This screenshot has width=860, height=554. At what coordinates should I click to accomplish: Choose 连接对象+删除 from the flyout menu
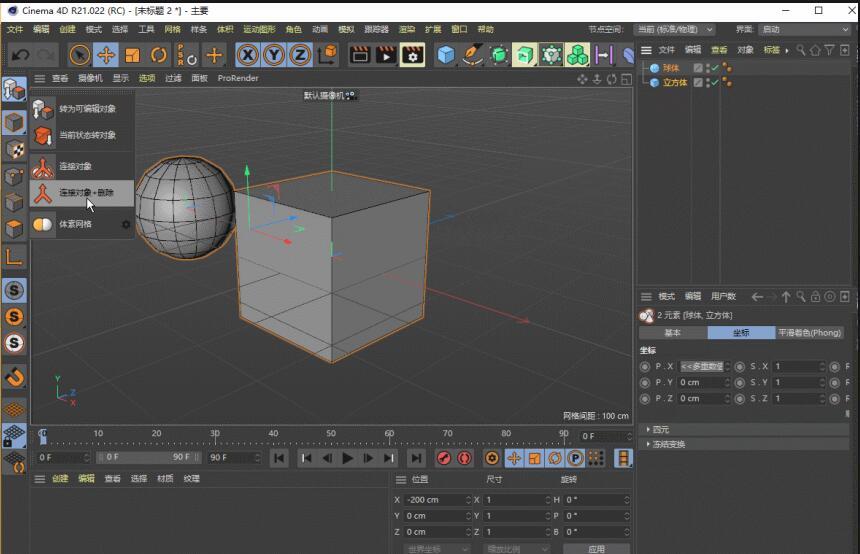(85, 192)
